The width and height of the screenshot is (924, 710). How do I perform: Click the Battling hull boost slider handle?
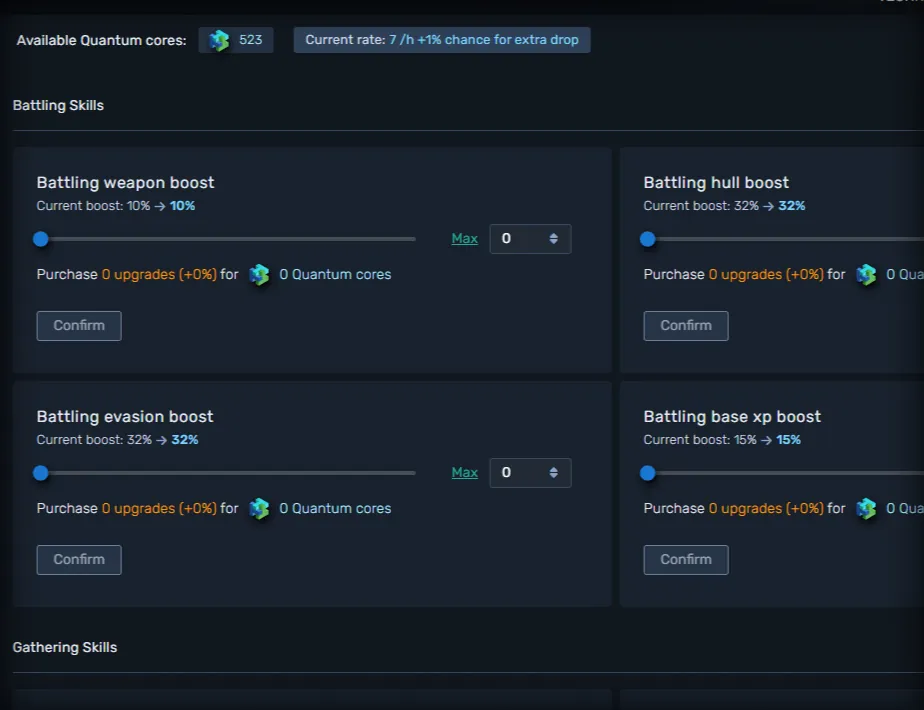pyautogui.click(x=647, y=239)
